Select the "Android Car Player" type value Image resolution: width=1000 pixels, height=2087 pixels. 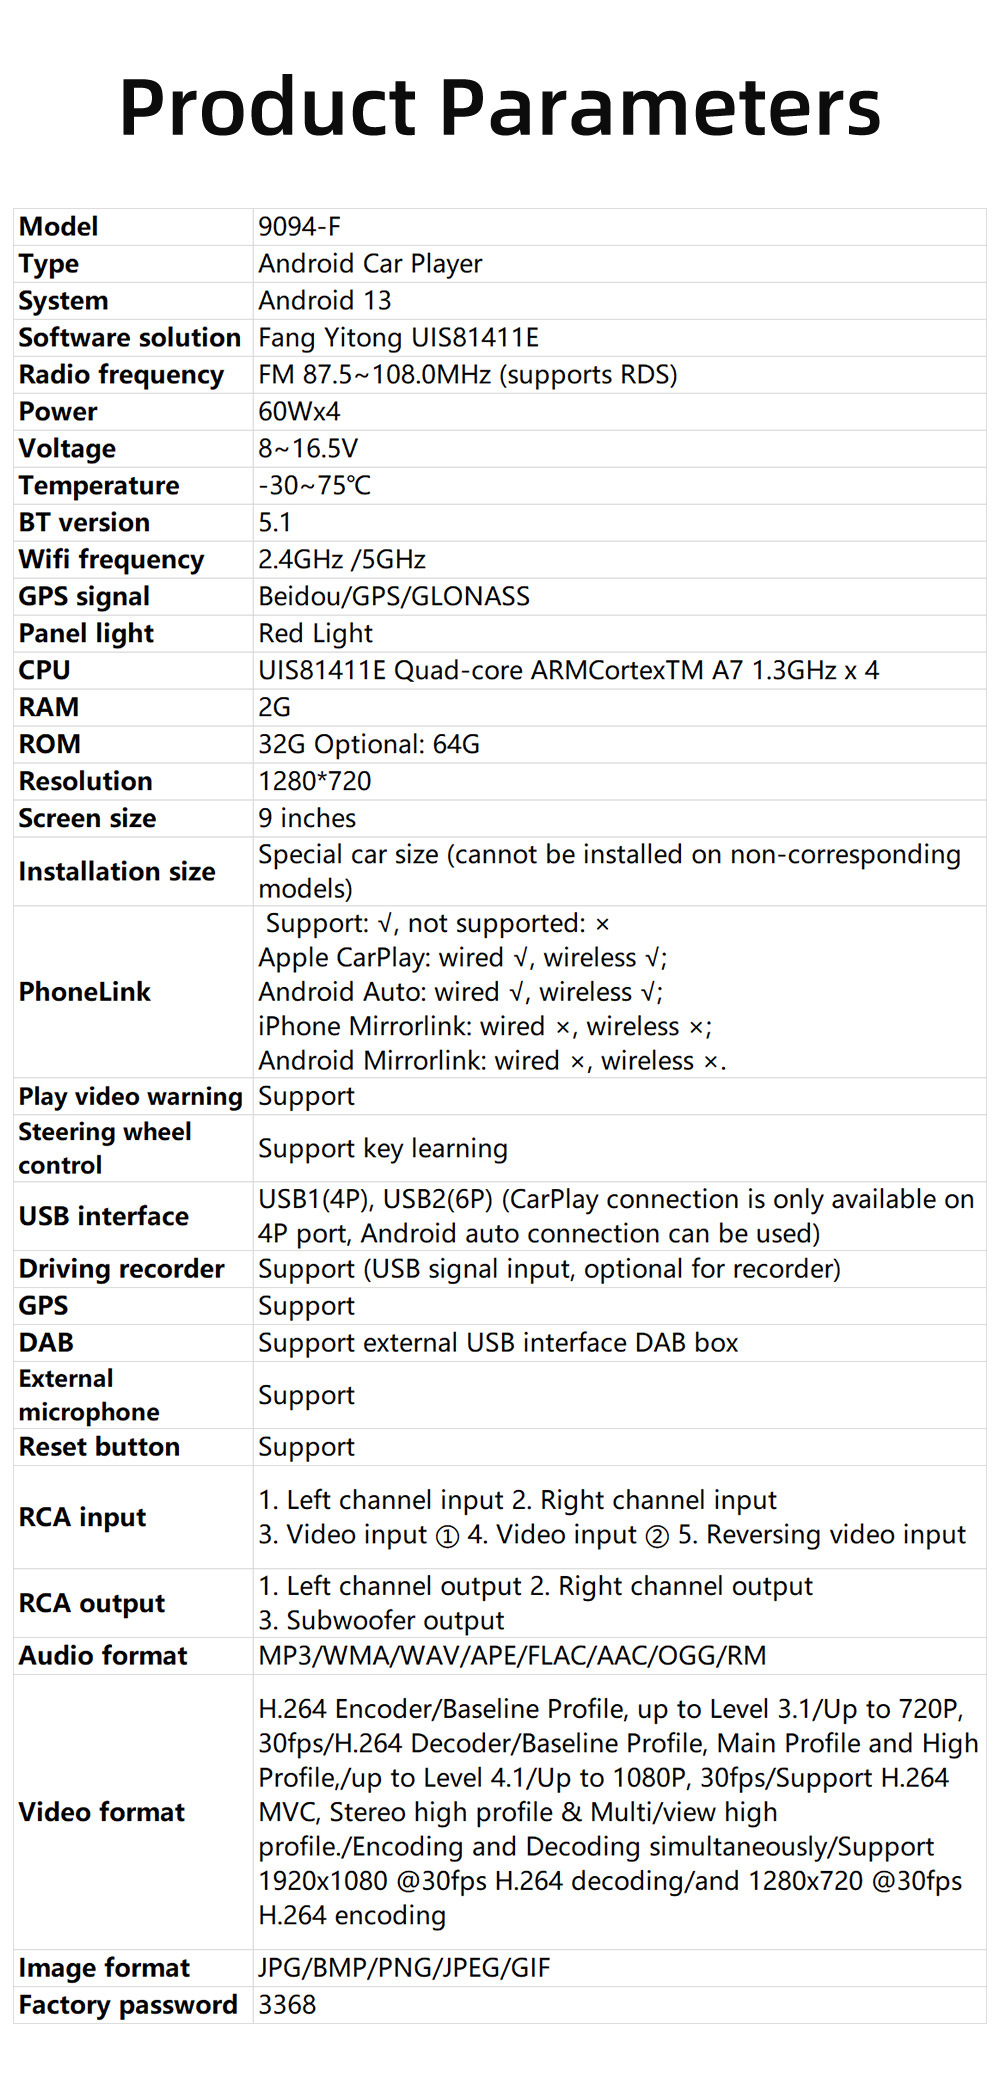click(370, 264)
